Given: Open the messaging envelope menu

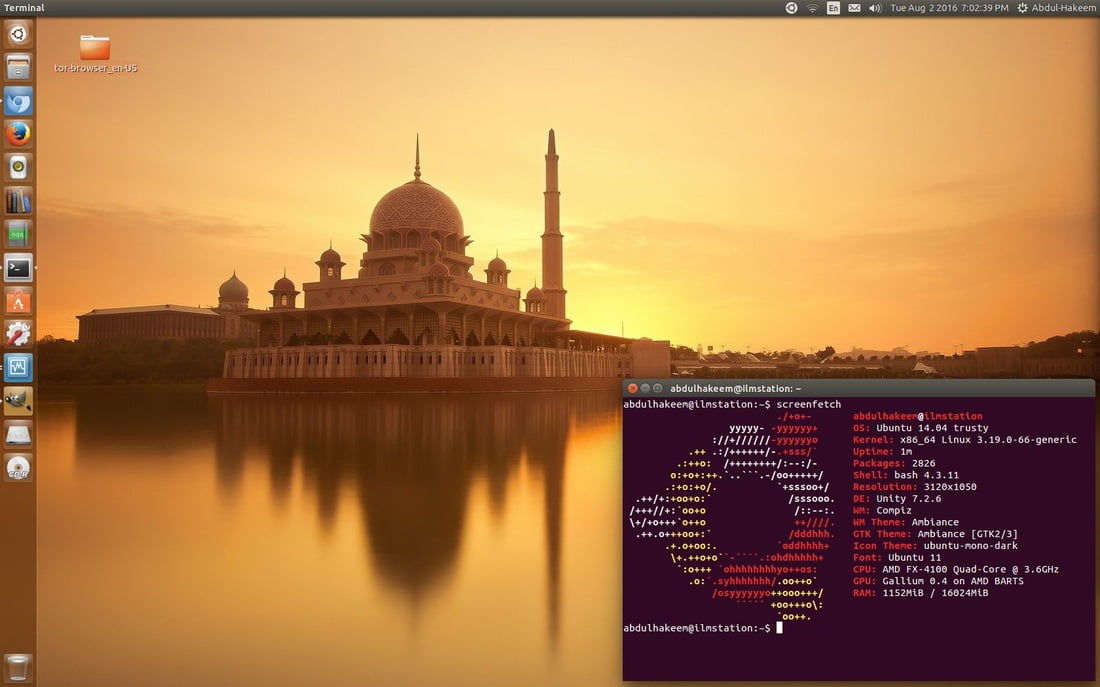Looking at the screenshot, I should 854,8.
